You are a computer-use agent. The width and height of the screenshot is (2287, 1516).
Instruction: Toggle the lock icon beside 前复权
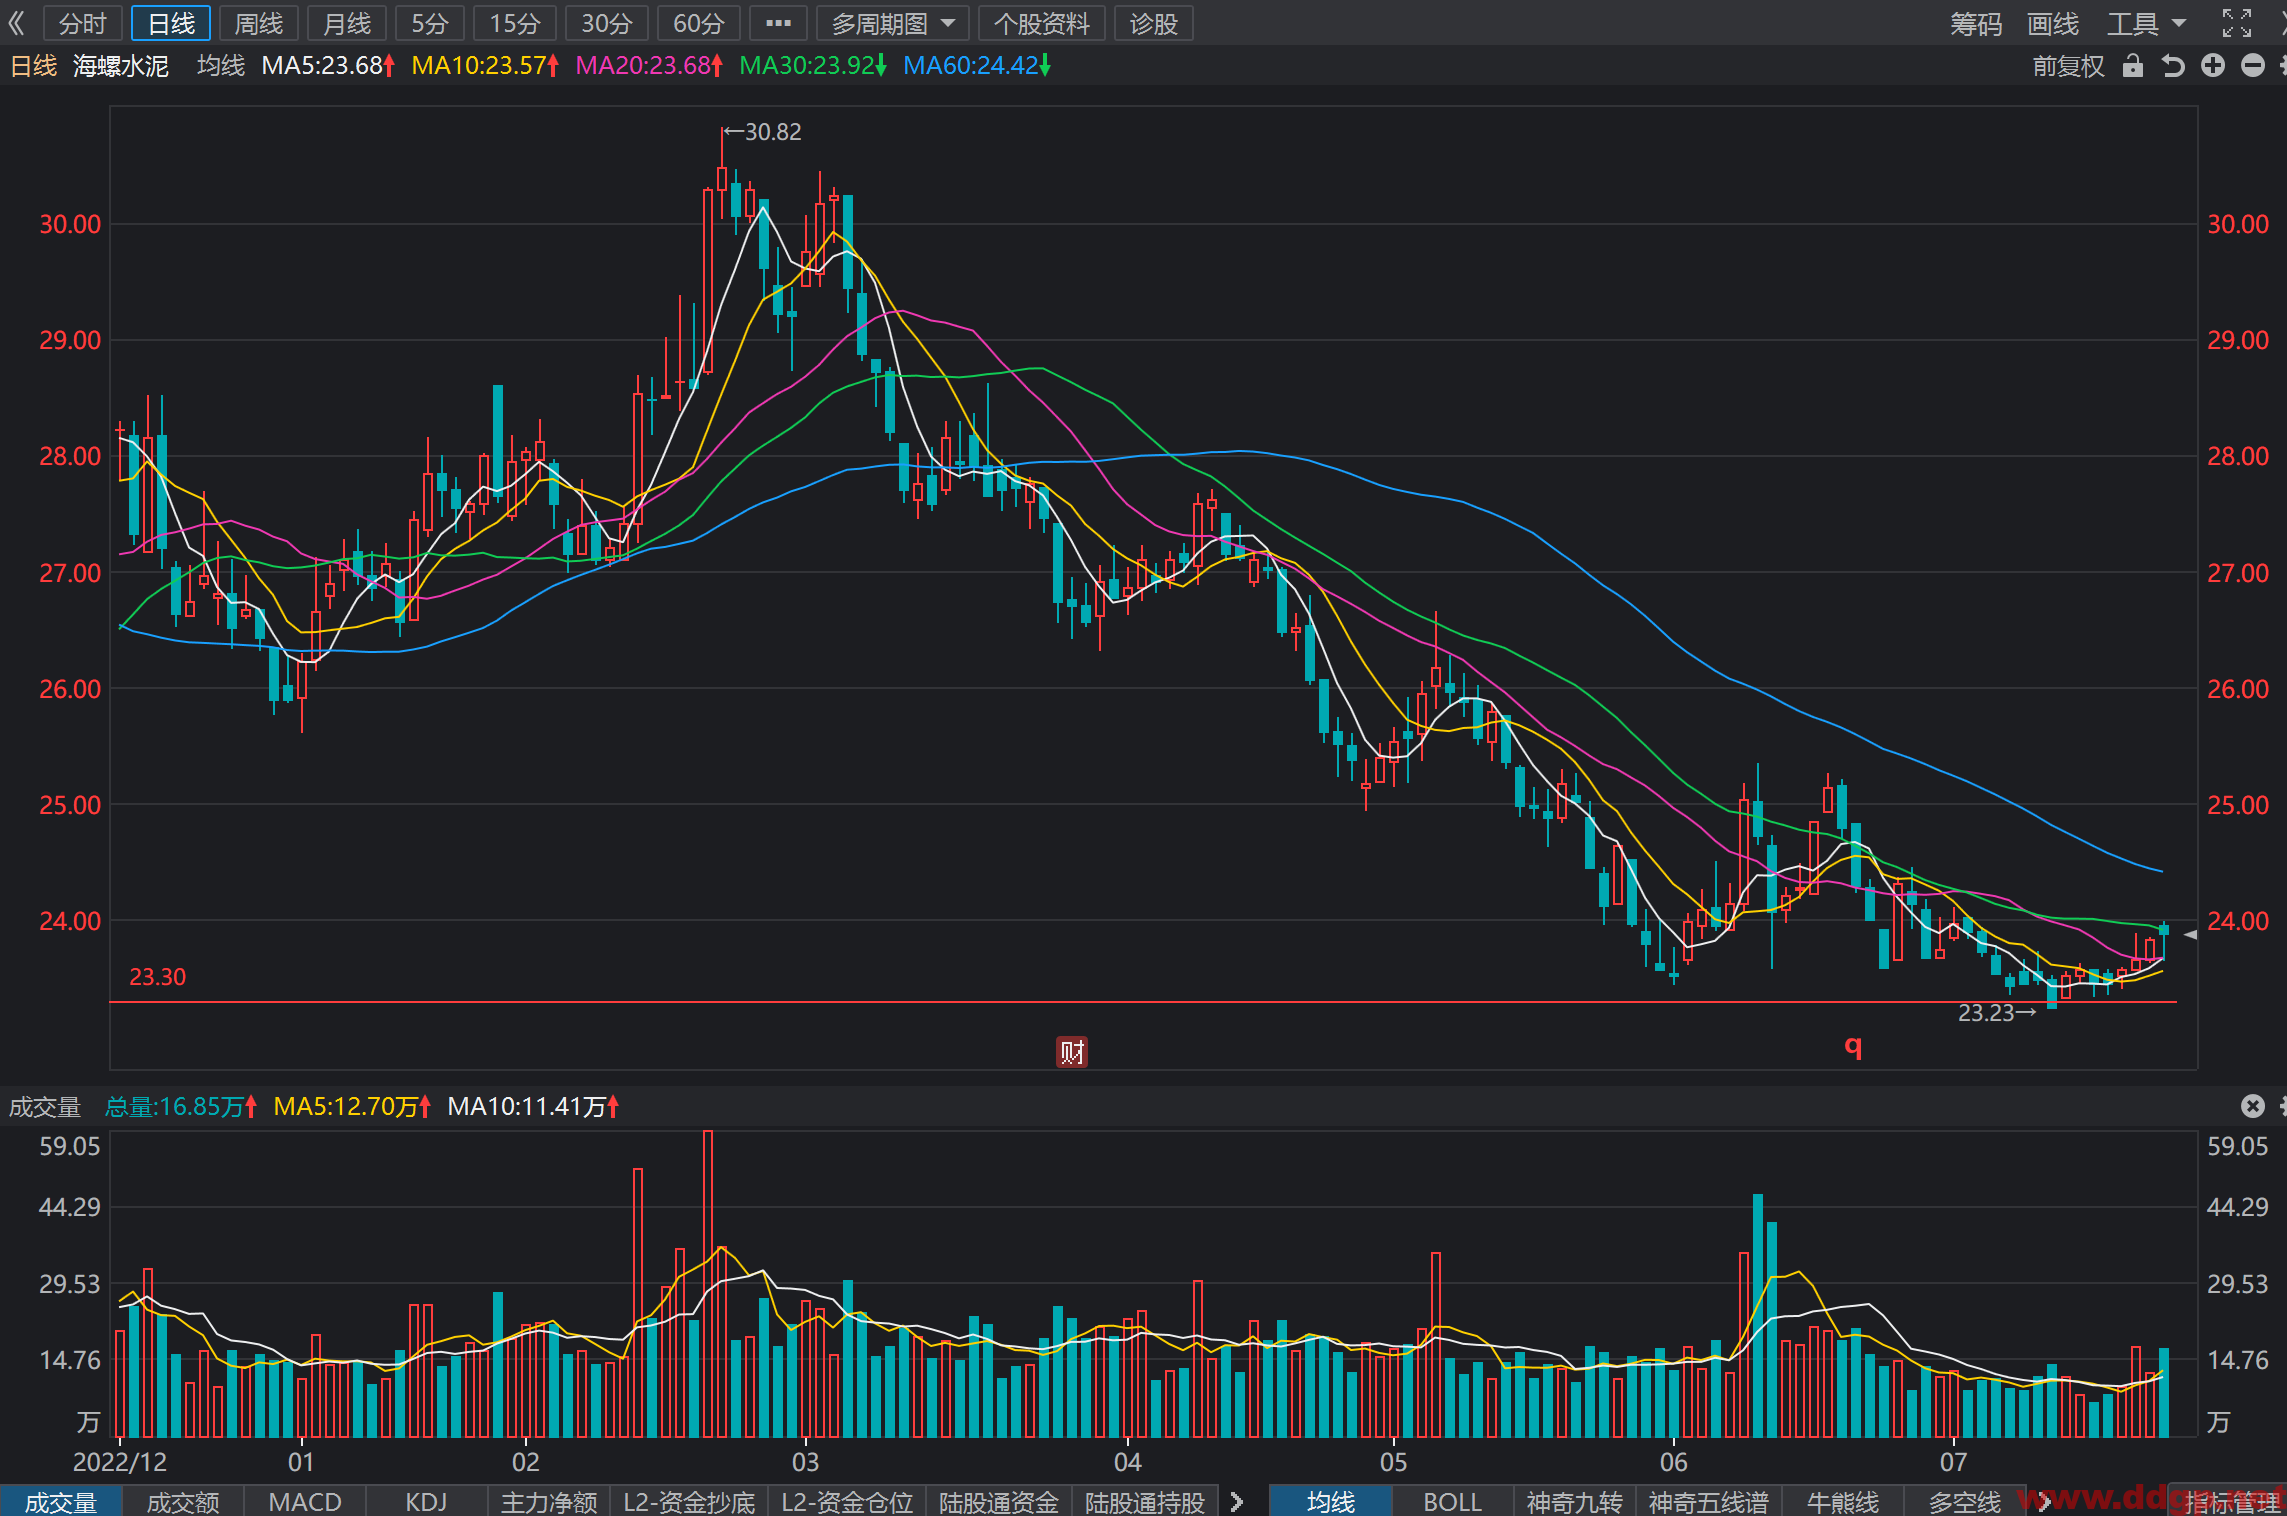[2133, 66]
